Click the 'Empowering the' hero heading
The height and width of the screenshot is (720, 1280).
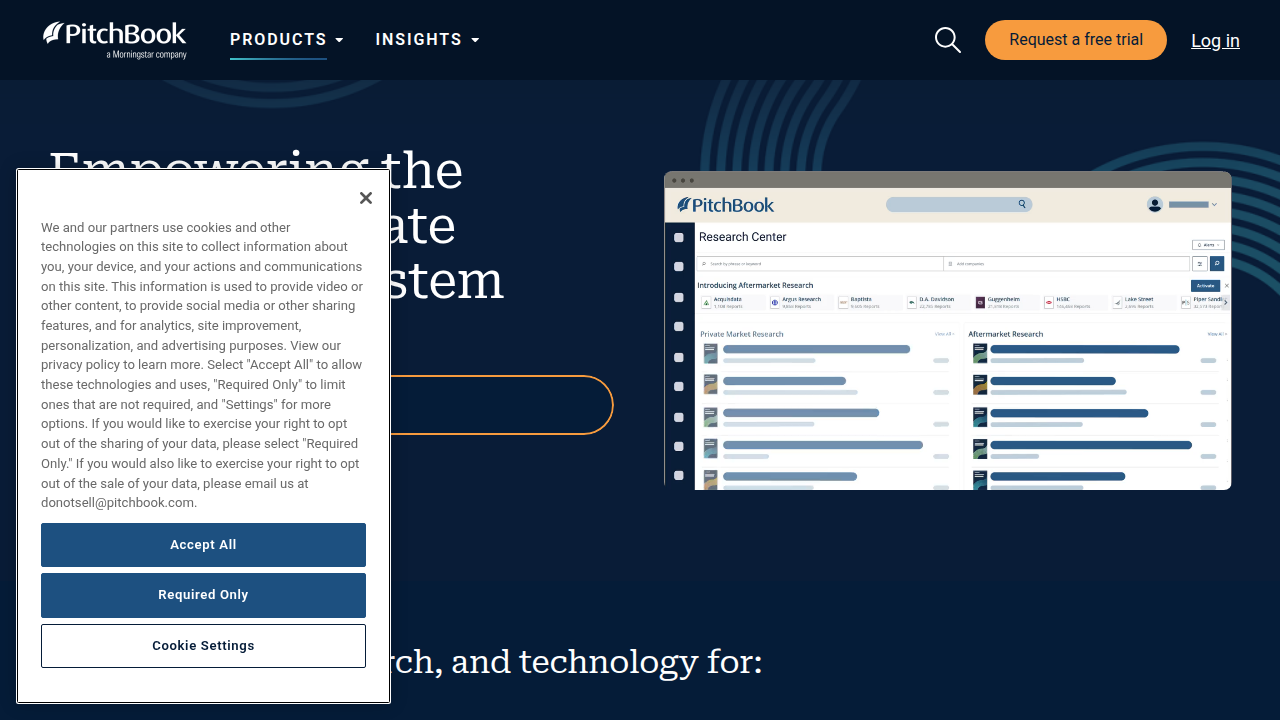point(256,170)
